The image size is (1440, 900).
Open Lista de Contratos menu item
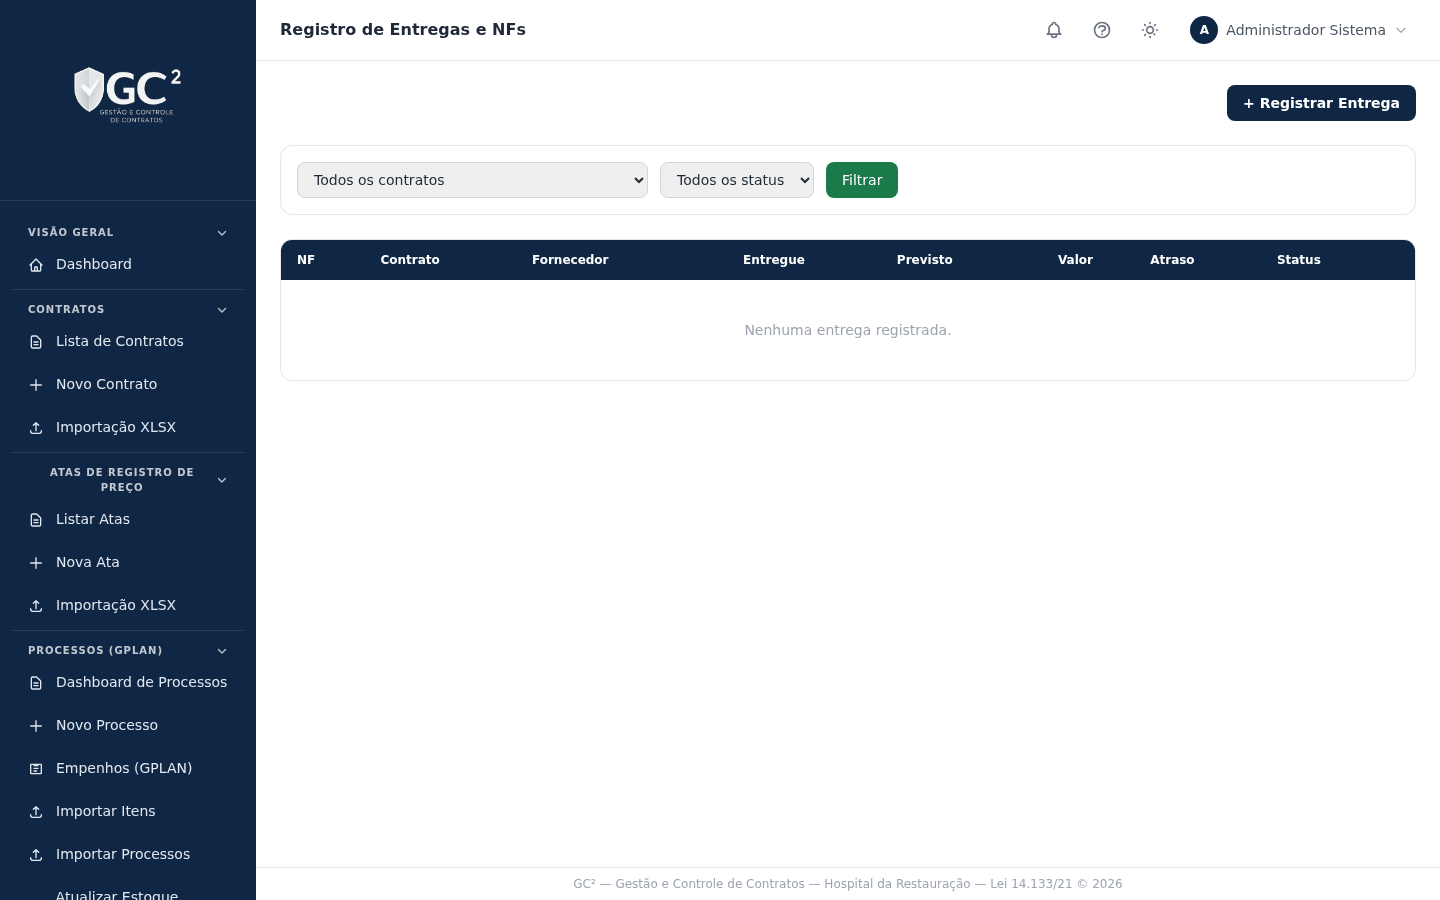pyautogui.click(x=128, y=341)
